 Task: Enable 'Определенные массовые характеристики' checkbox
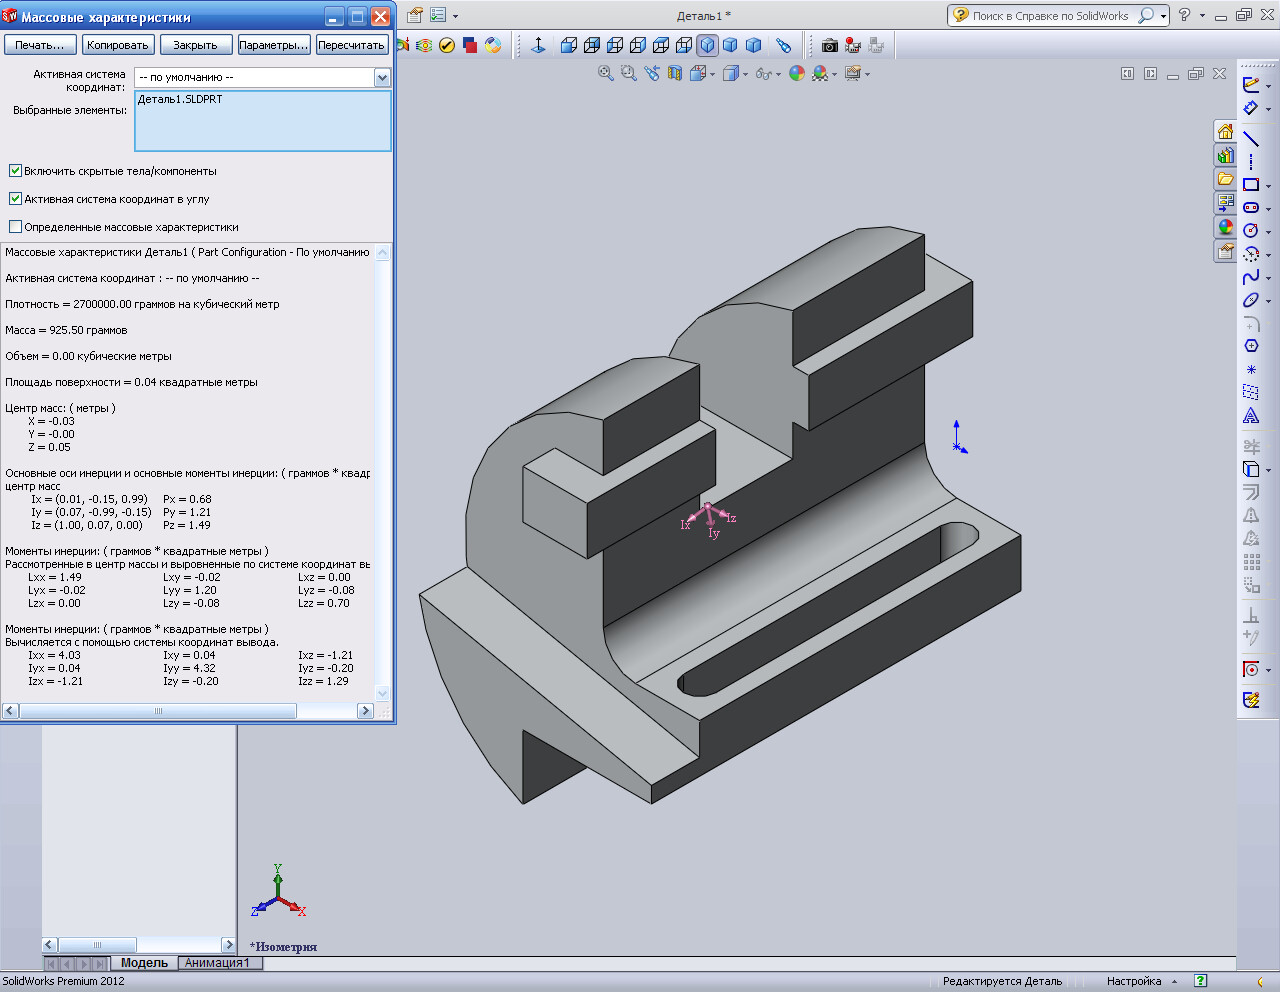click(15, 227)
